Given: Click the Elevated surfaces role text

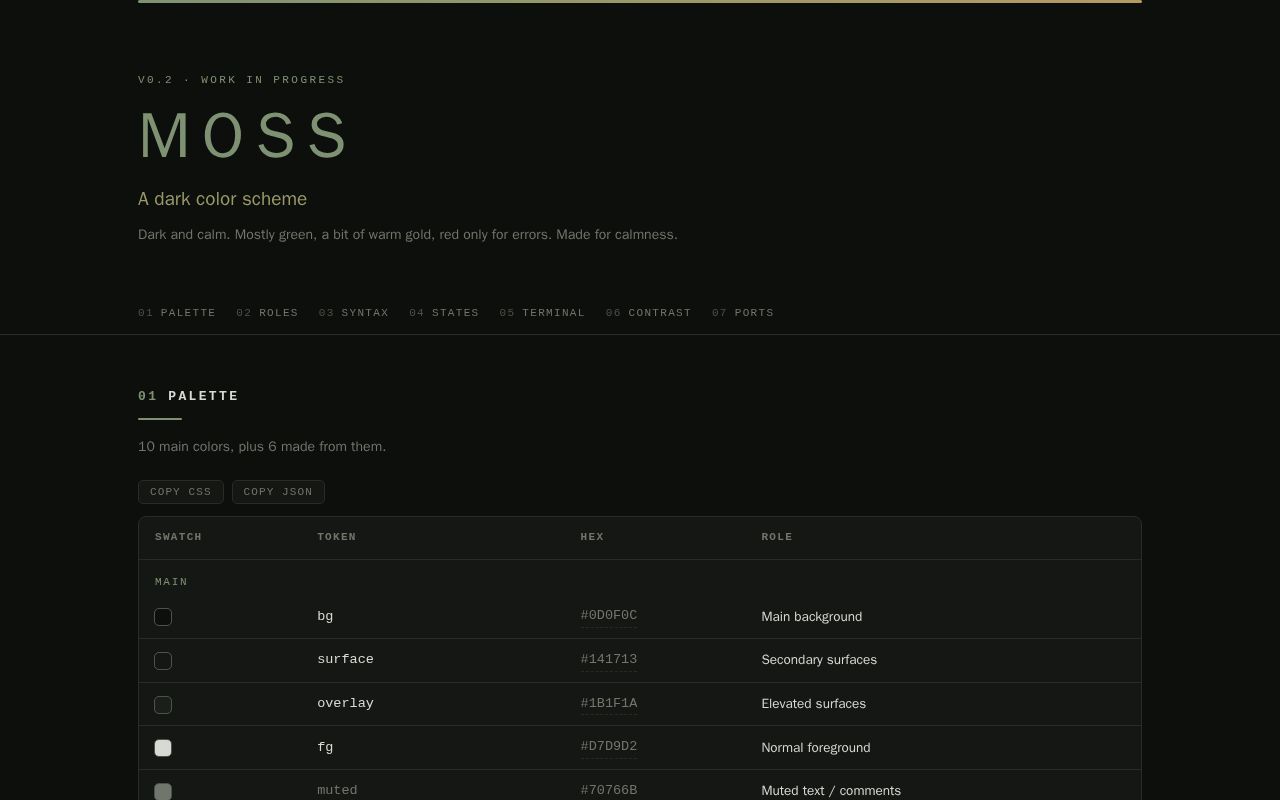Looking at the screenshot, I should pyautogui.click(x=814, y=704).
